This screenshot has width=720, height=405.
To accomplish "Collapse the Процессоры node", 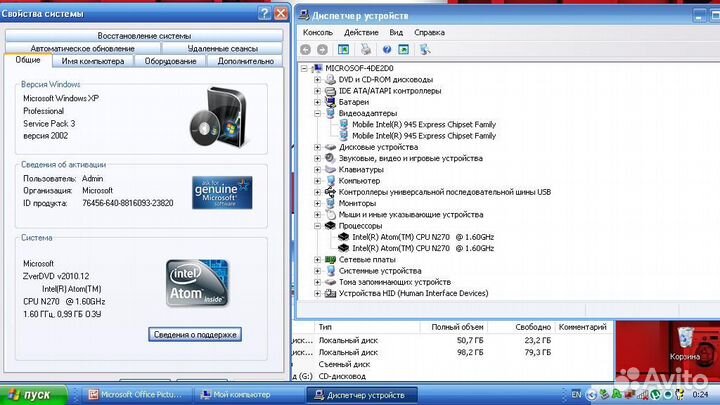I will [317, 226].
